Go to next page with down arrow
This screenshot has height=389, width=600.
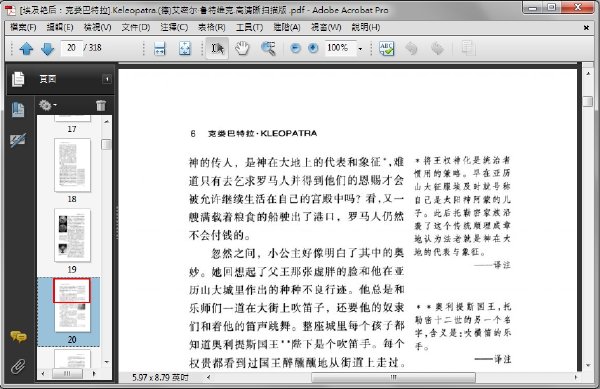click(x=47, y=49)
